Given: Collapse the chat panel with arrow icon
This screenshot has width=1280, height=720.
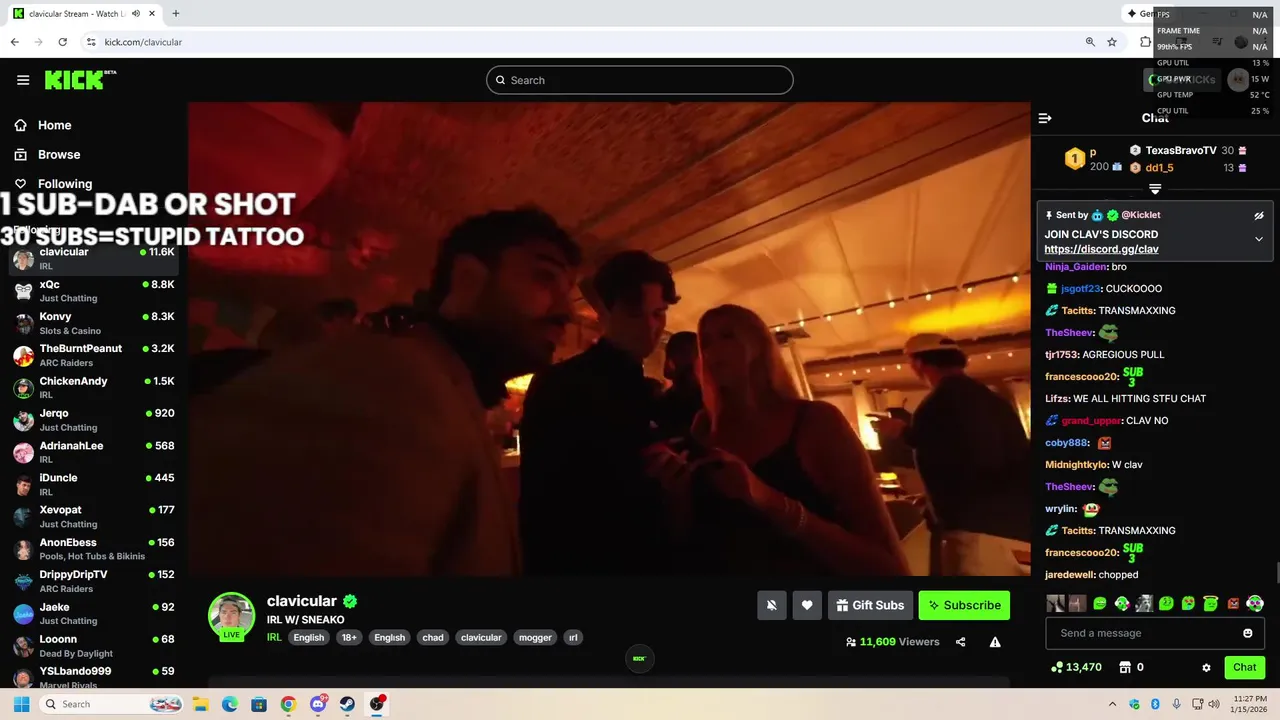Looking at the screenshot, I should [1045, 118].
